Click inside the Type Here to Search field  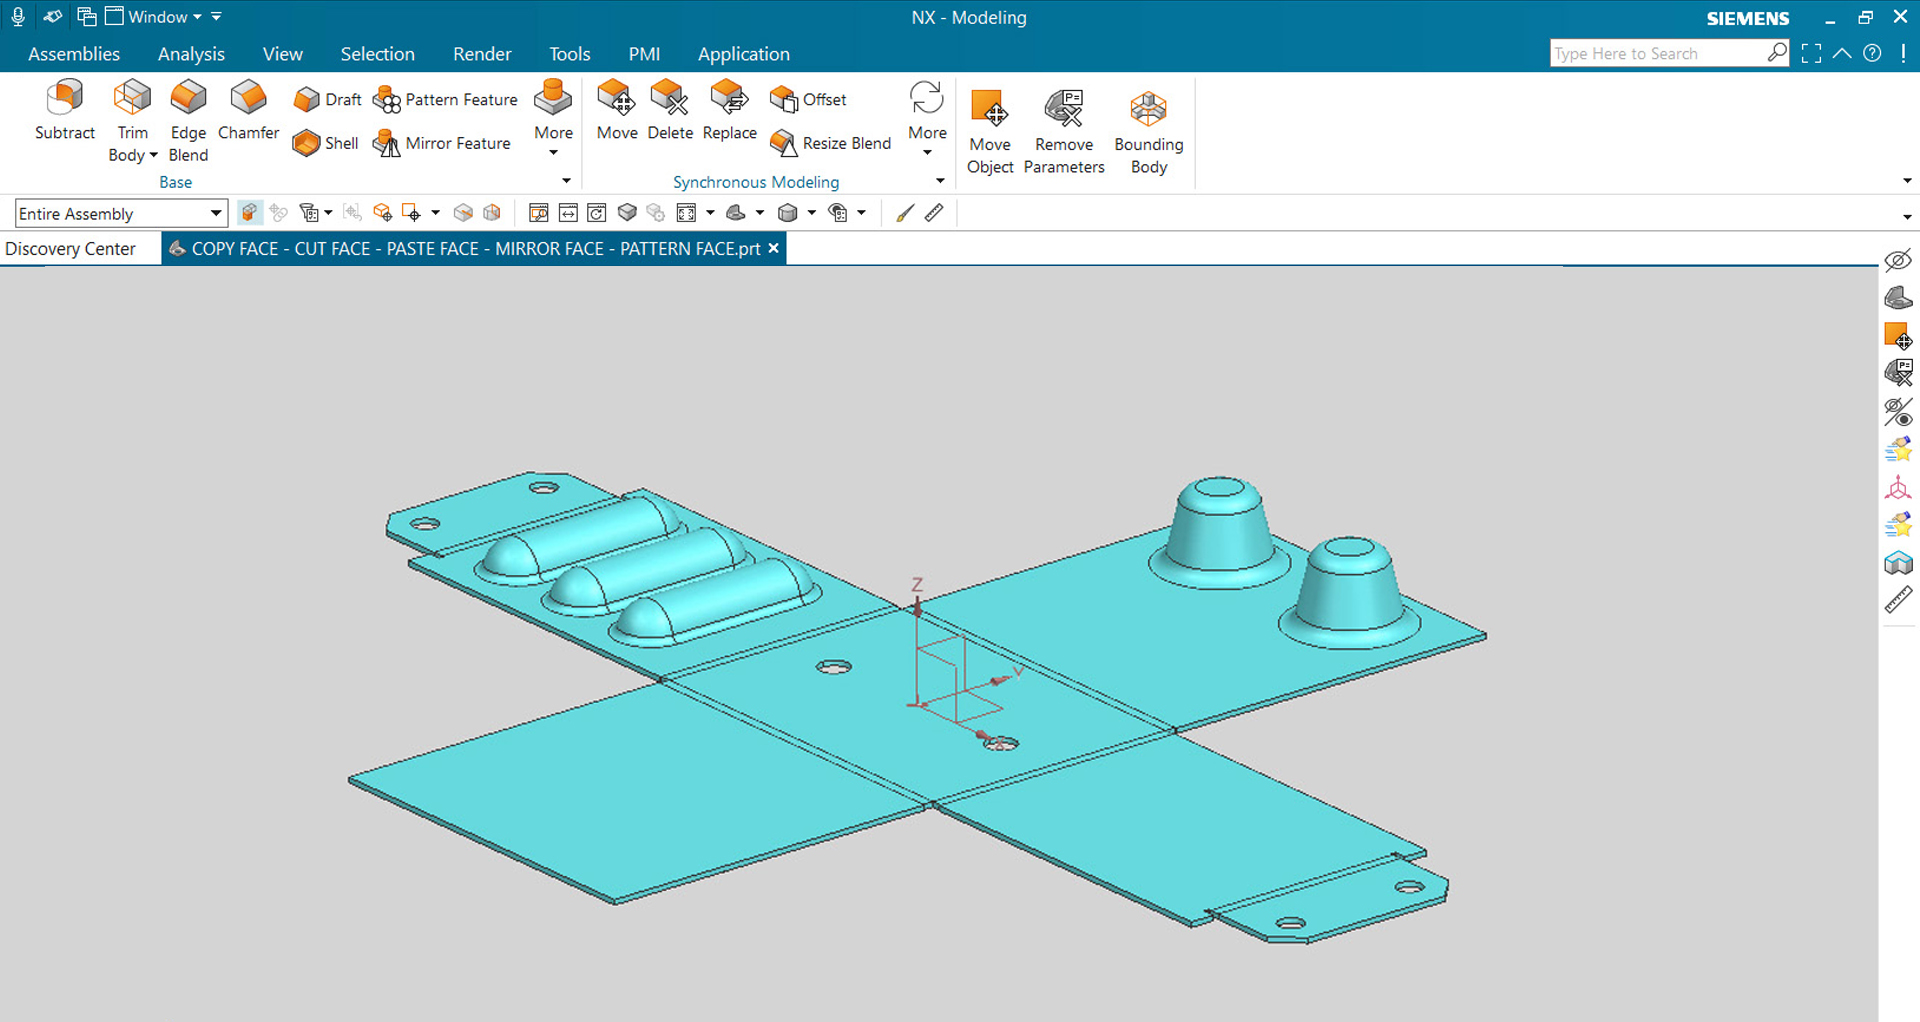click(x=1660, y=52)
